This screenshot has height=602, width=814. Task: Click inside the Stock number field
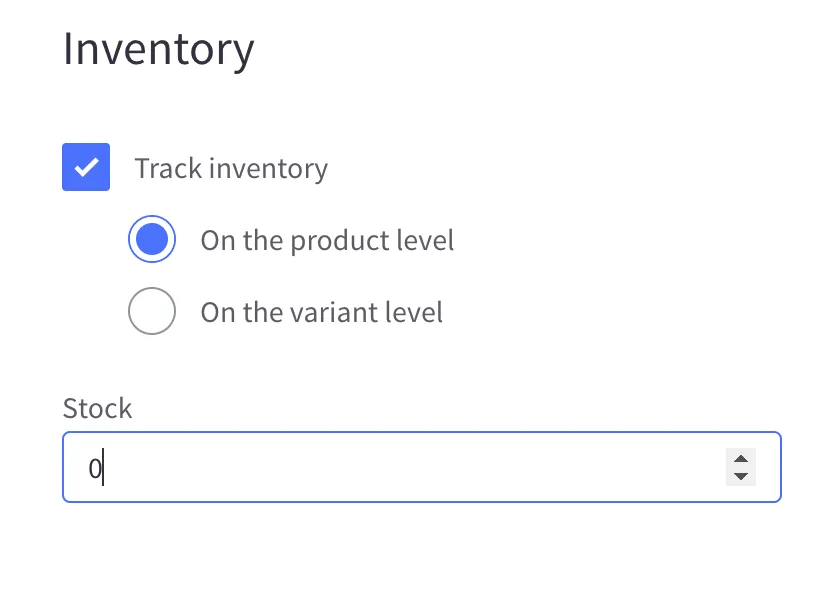[400, 467]
